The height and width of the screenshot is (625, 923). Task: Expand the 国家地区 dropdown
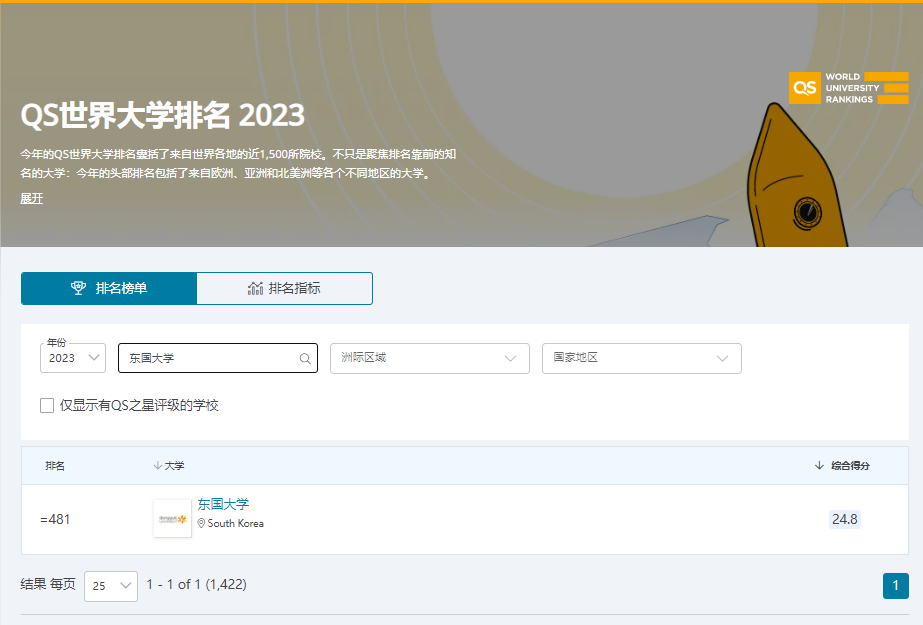pyautogui.click(x=642, y=358)
